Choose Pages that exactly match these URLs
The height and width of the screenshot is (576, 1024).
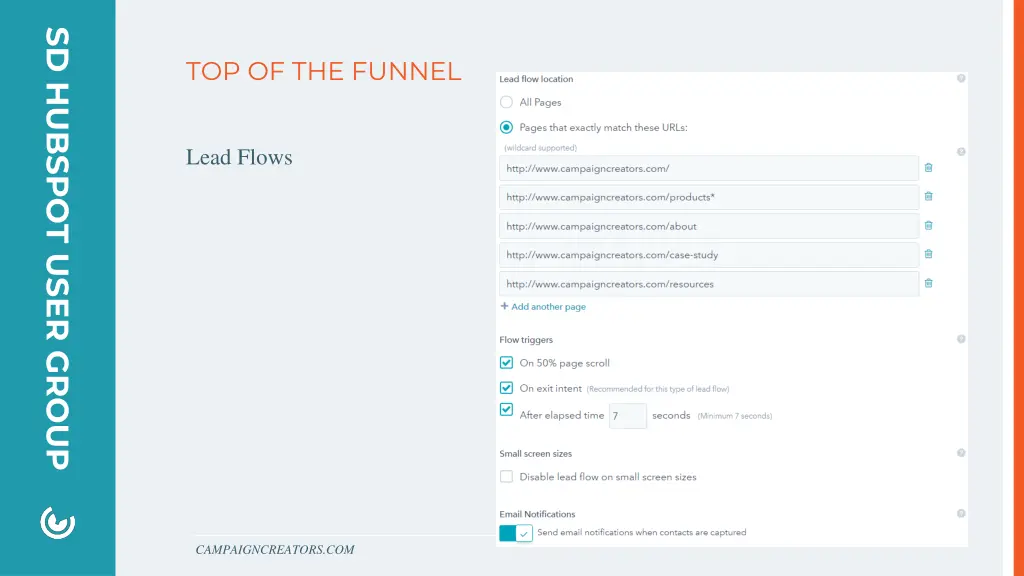click(x=506, y=127)
